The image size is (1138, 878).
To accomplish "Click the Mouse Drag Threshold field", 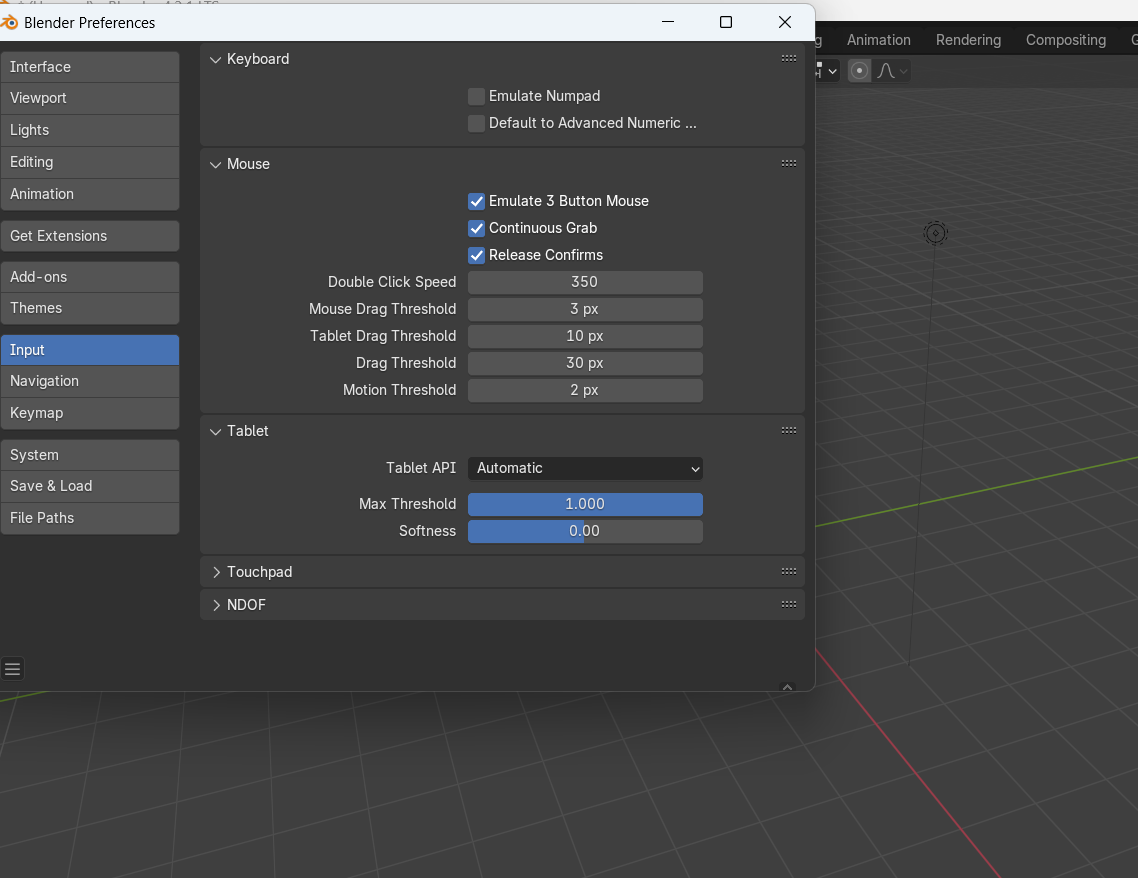I will pos(585,309).
